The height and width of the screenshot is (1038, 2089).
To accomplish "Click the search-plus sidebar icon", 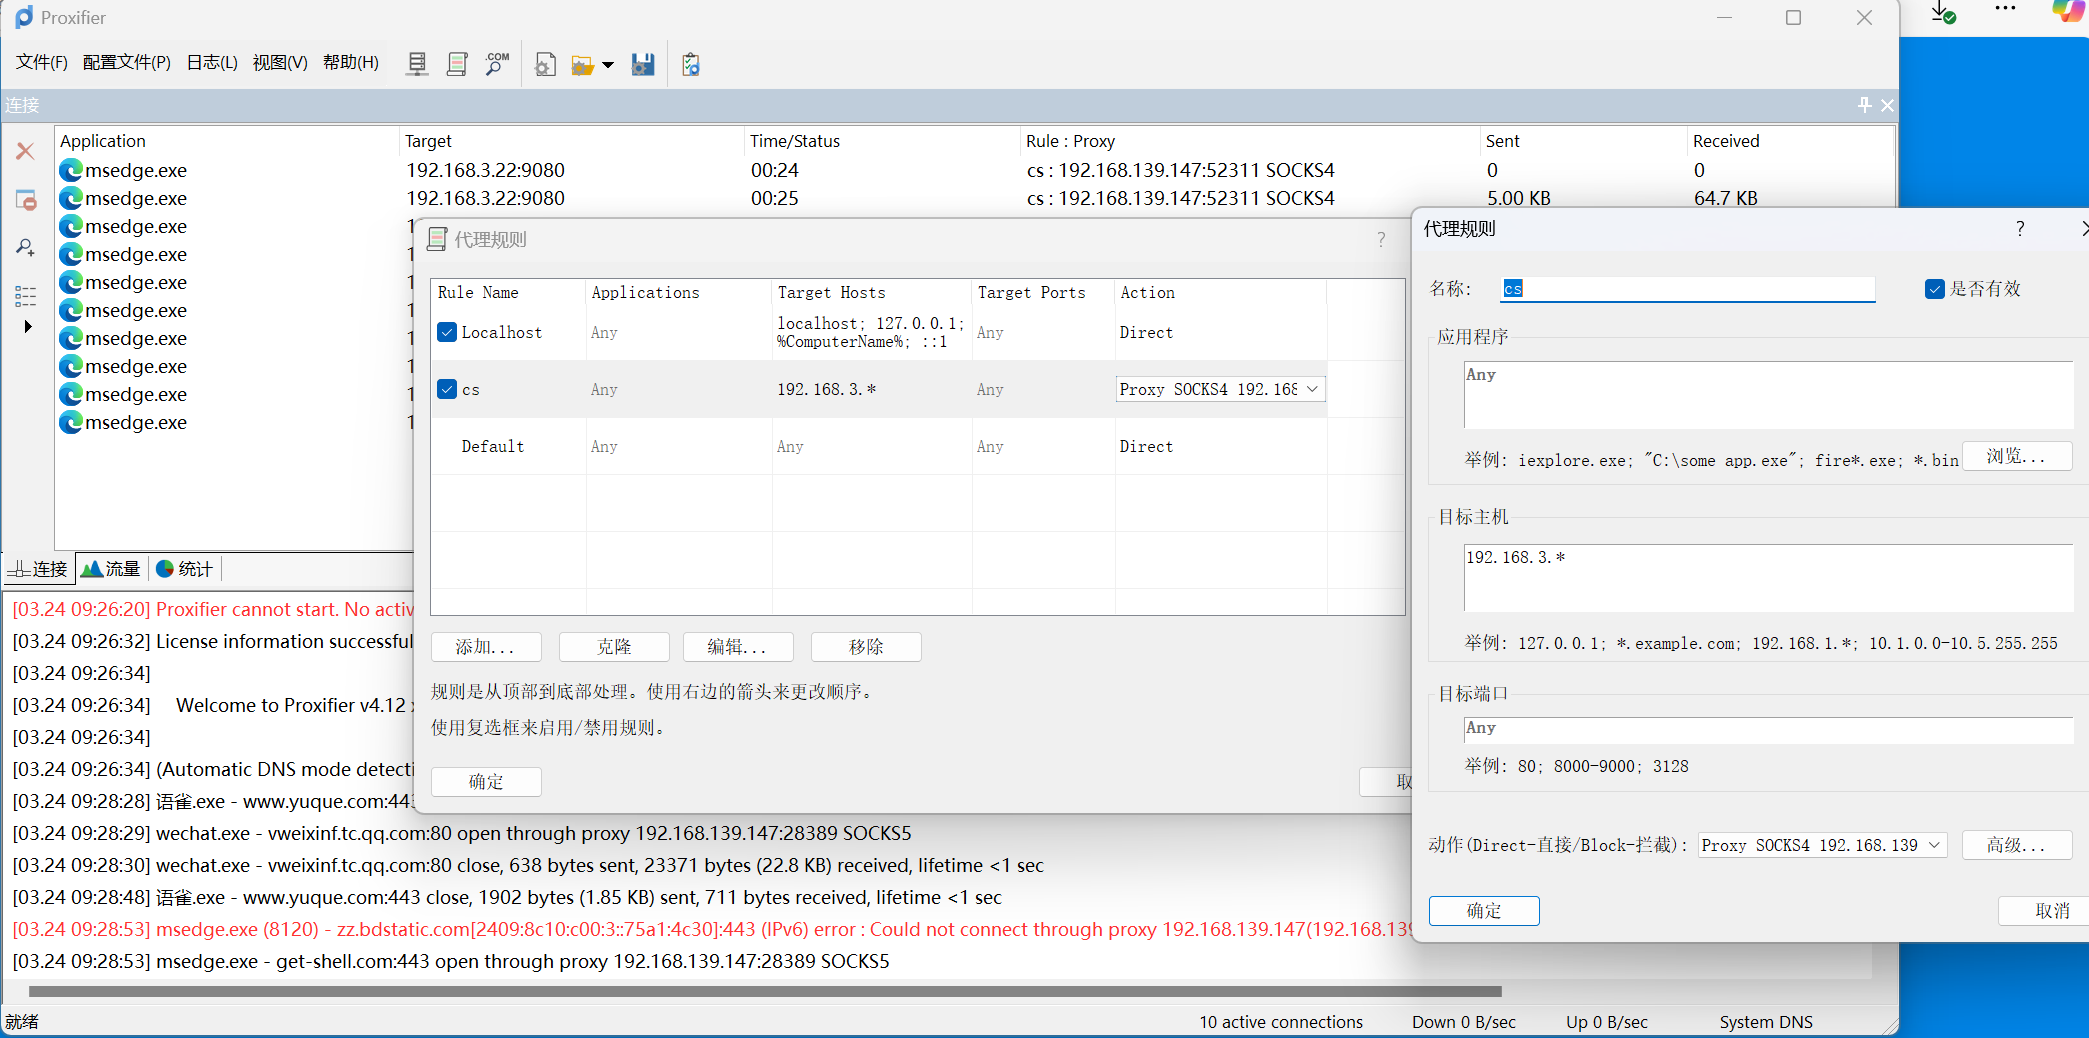I will coord(25,247).
